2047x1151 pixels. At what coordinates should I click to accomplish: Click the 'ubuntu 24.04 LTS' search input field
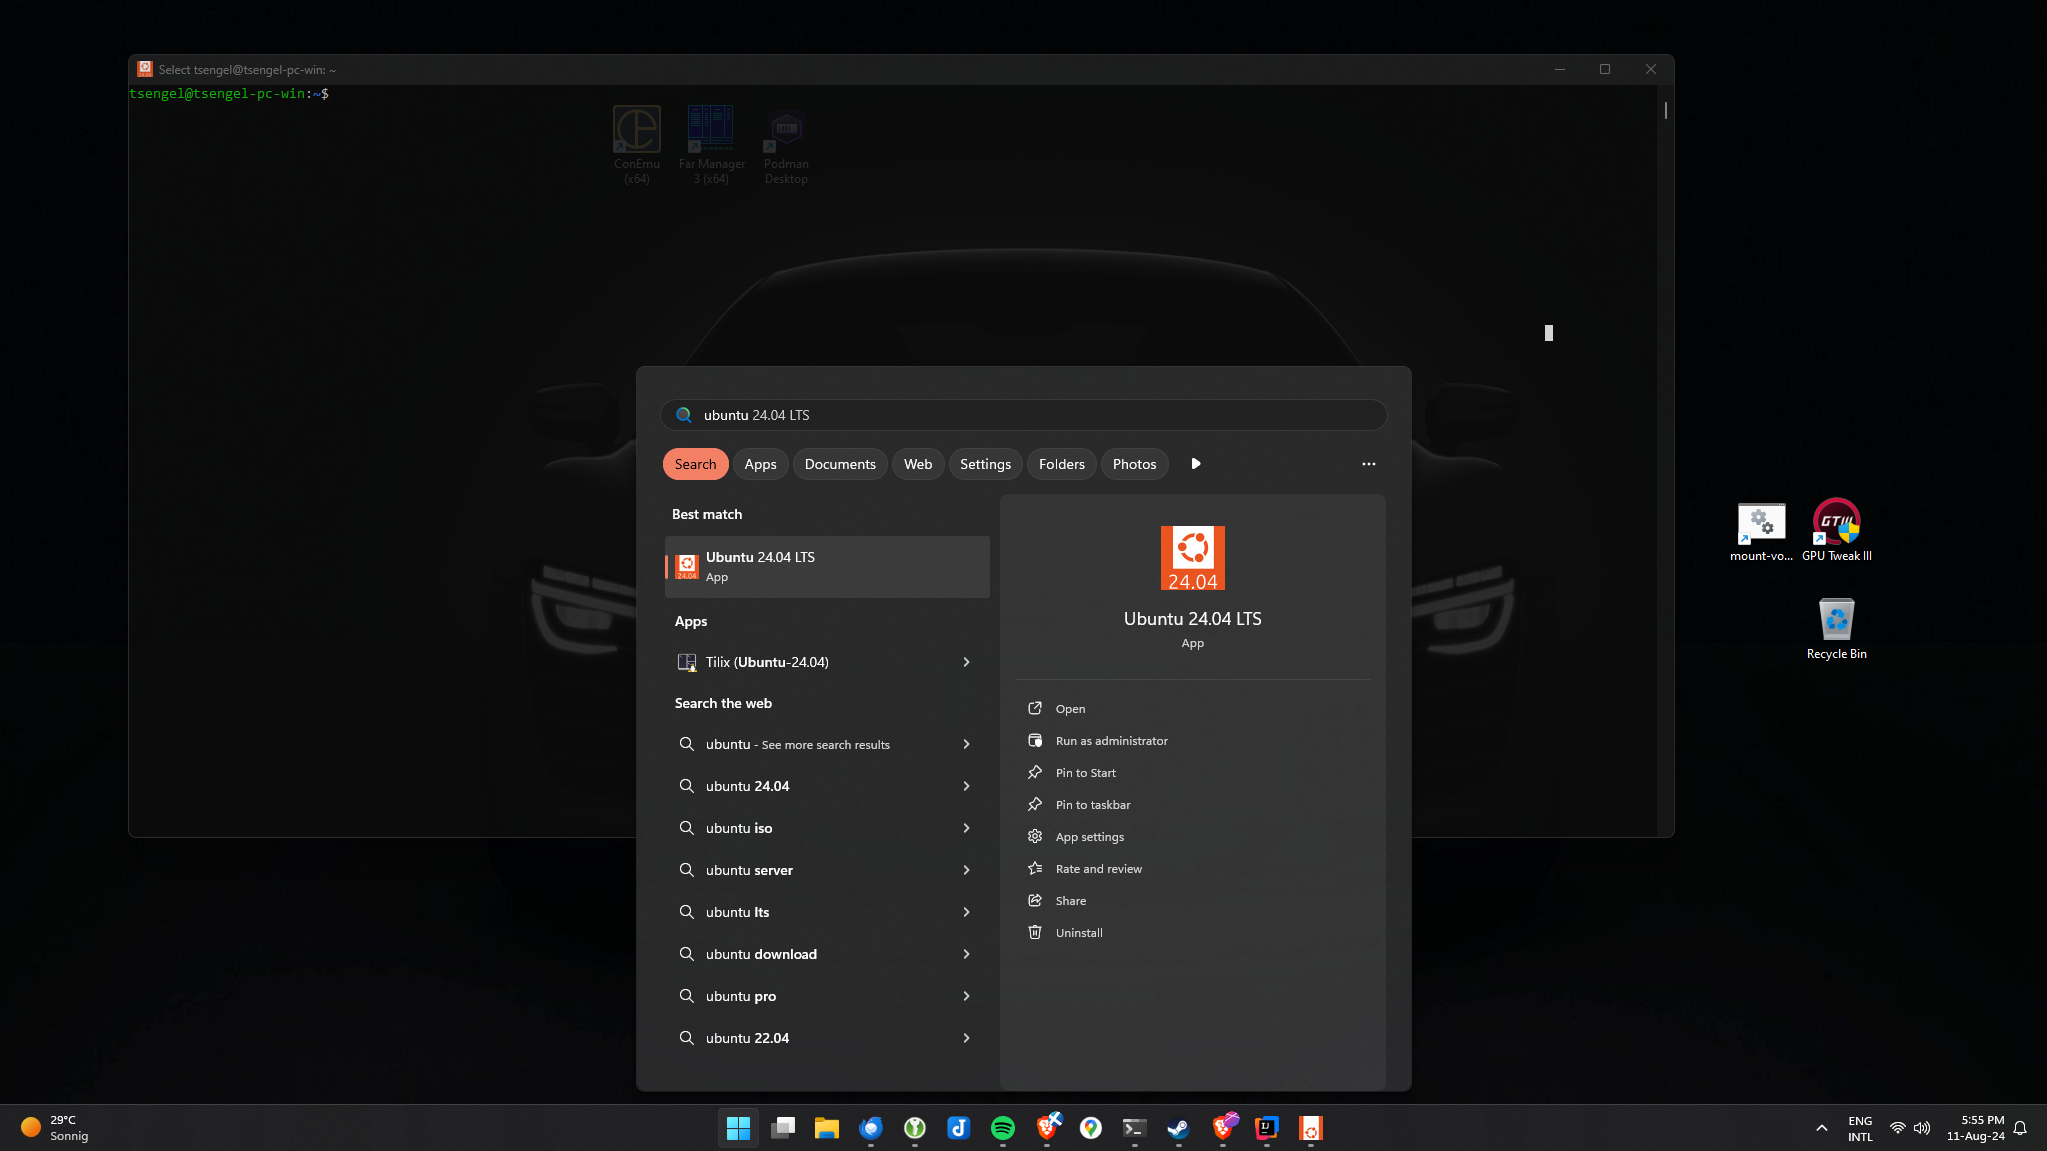click(1023, 415)
